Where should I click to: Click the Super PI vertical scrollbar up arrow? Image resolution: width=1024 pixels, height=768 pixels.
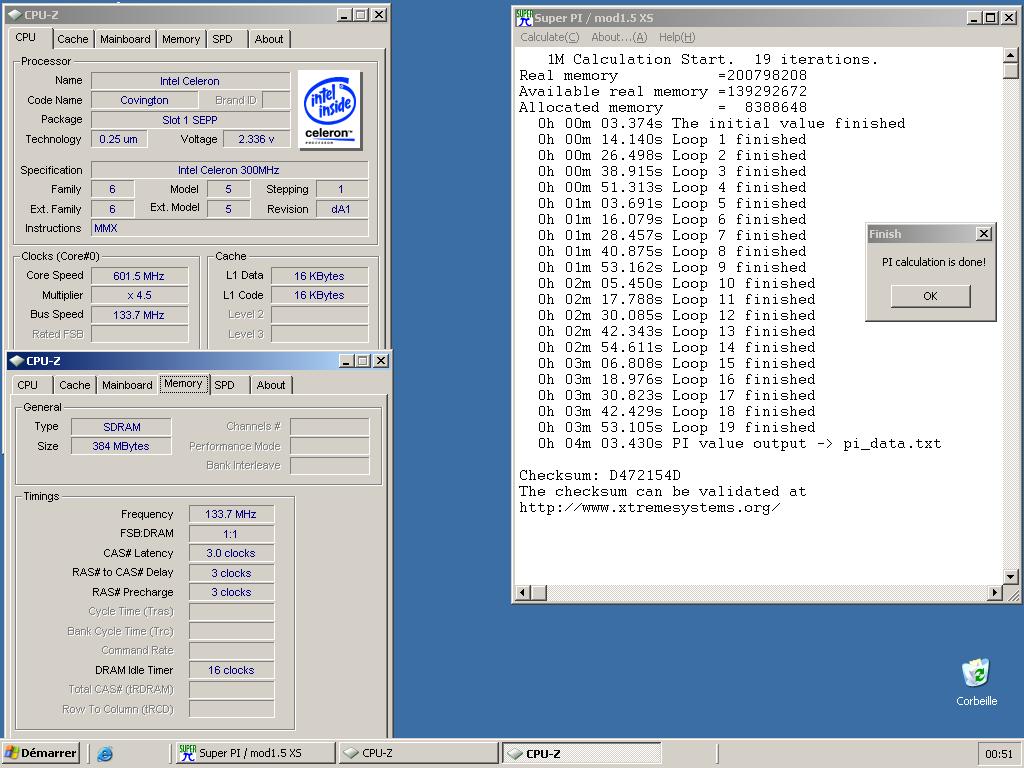1010,56
